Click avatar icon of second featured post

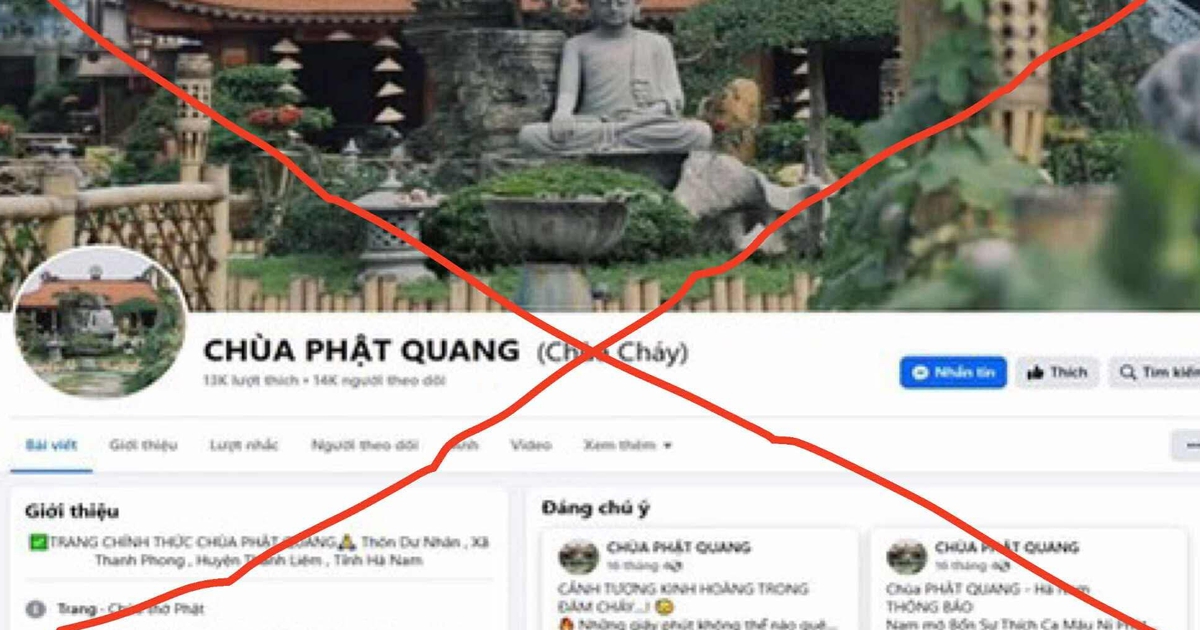click(906, 557)
